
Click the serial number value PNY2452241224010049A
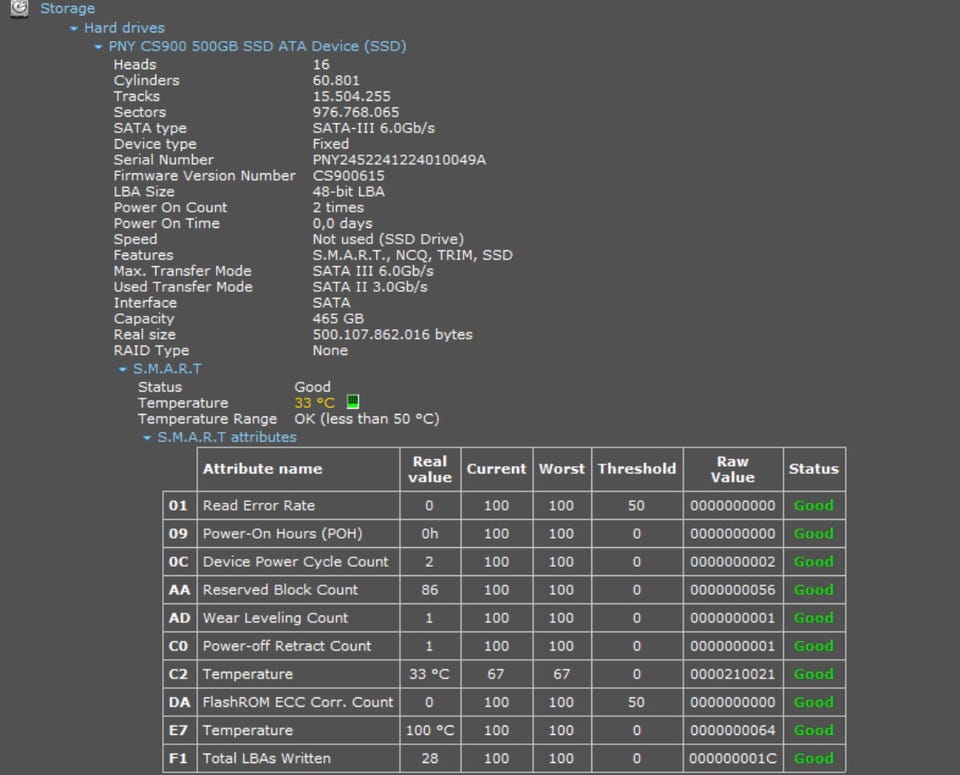399,160
